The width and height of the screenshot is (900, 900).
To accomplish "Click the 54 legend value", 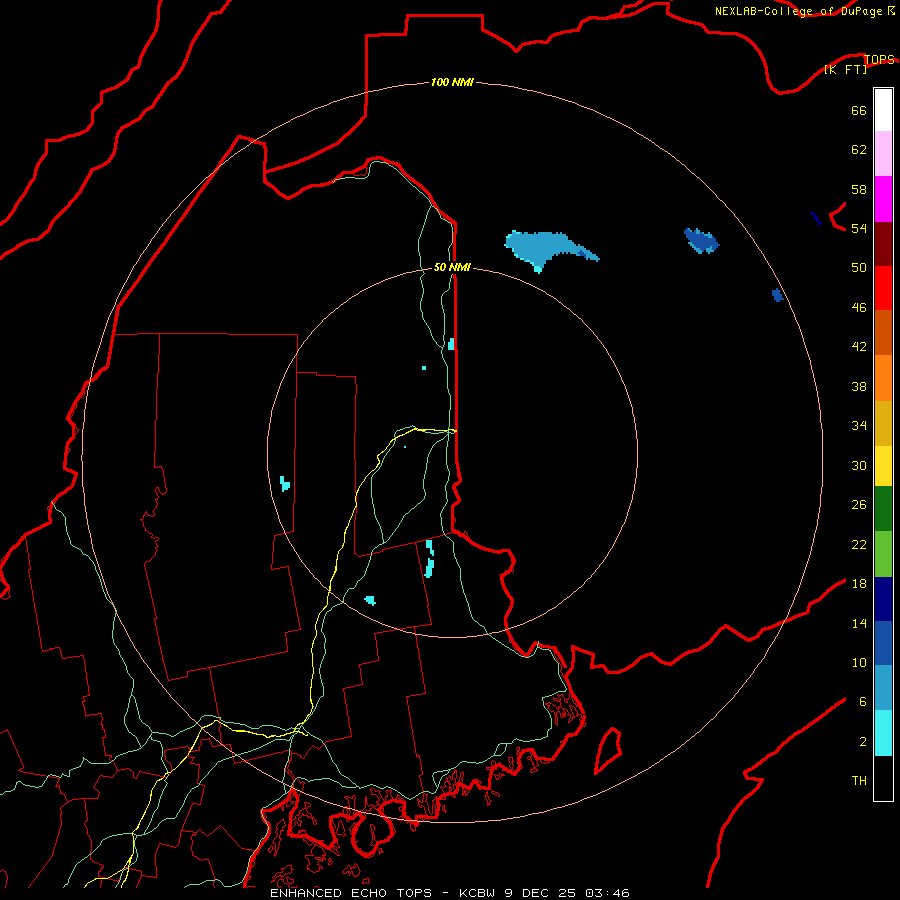I will (859, 229).
